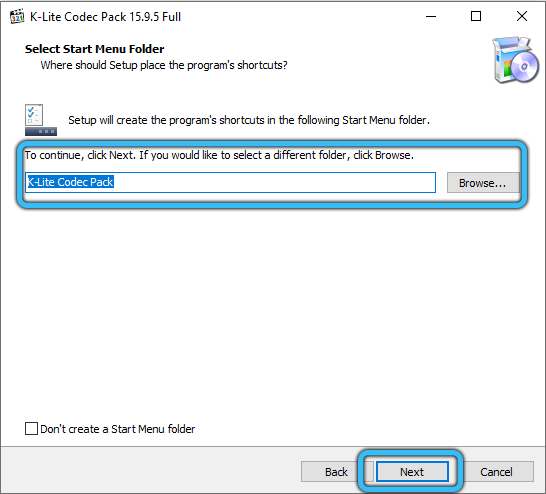Click the K-Lite Codec Pack title bar icon

tap(17, 16)
